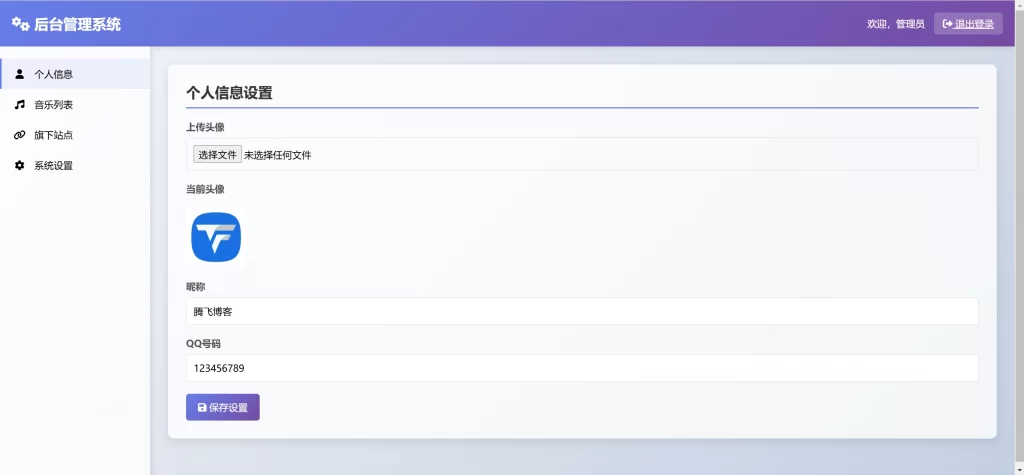Click the QQ号码 field showing 123456789
Image resolution: width=1024 pixels, height=475 pixels.
coord(581,368)
